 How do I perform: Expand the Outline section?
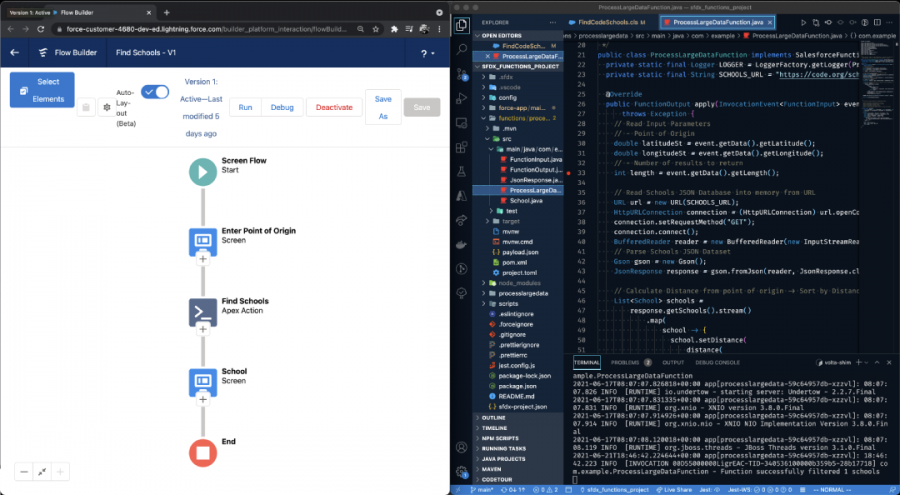point(518,417)
